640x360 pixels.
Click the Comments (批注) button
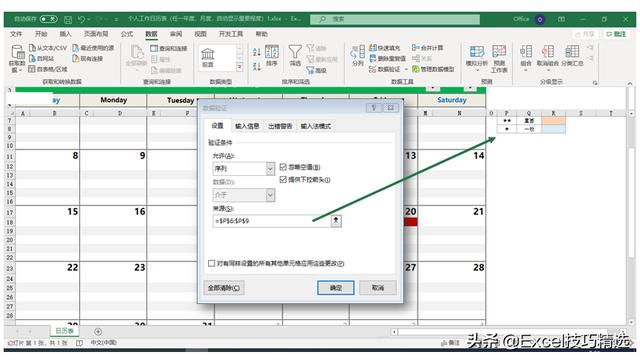(x=617, y=34)
